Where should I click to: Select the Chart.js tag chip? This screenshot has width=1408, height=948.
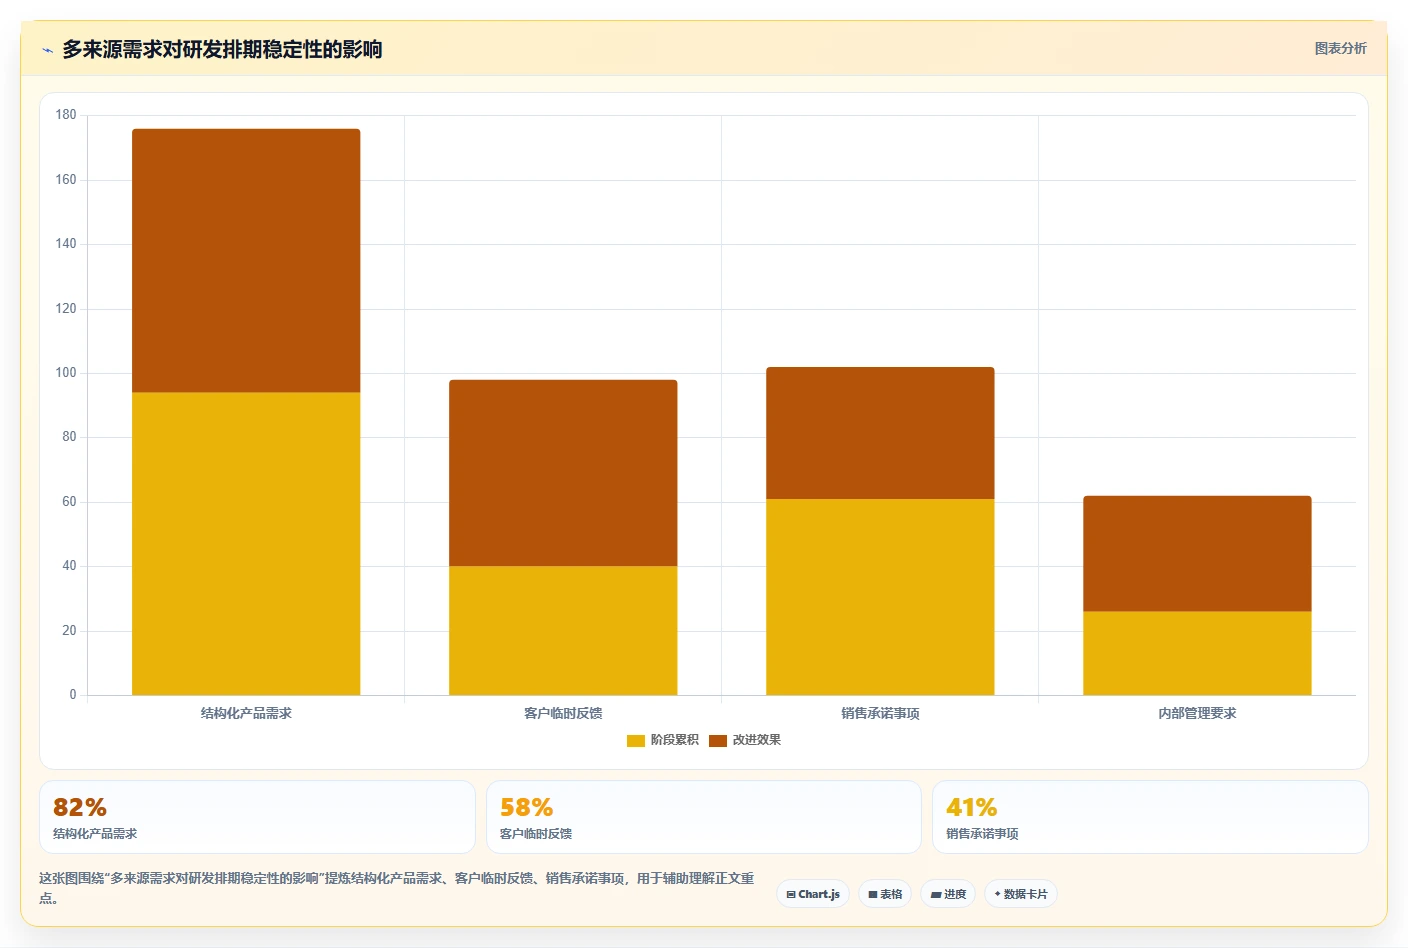(x=813, y=894)
